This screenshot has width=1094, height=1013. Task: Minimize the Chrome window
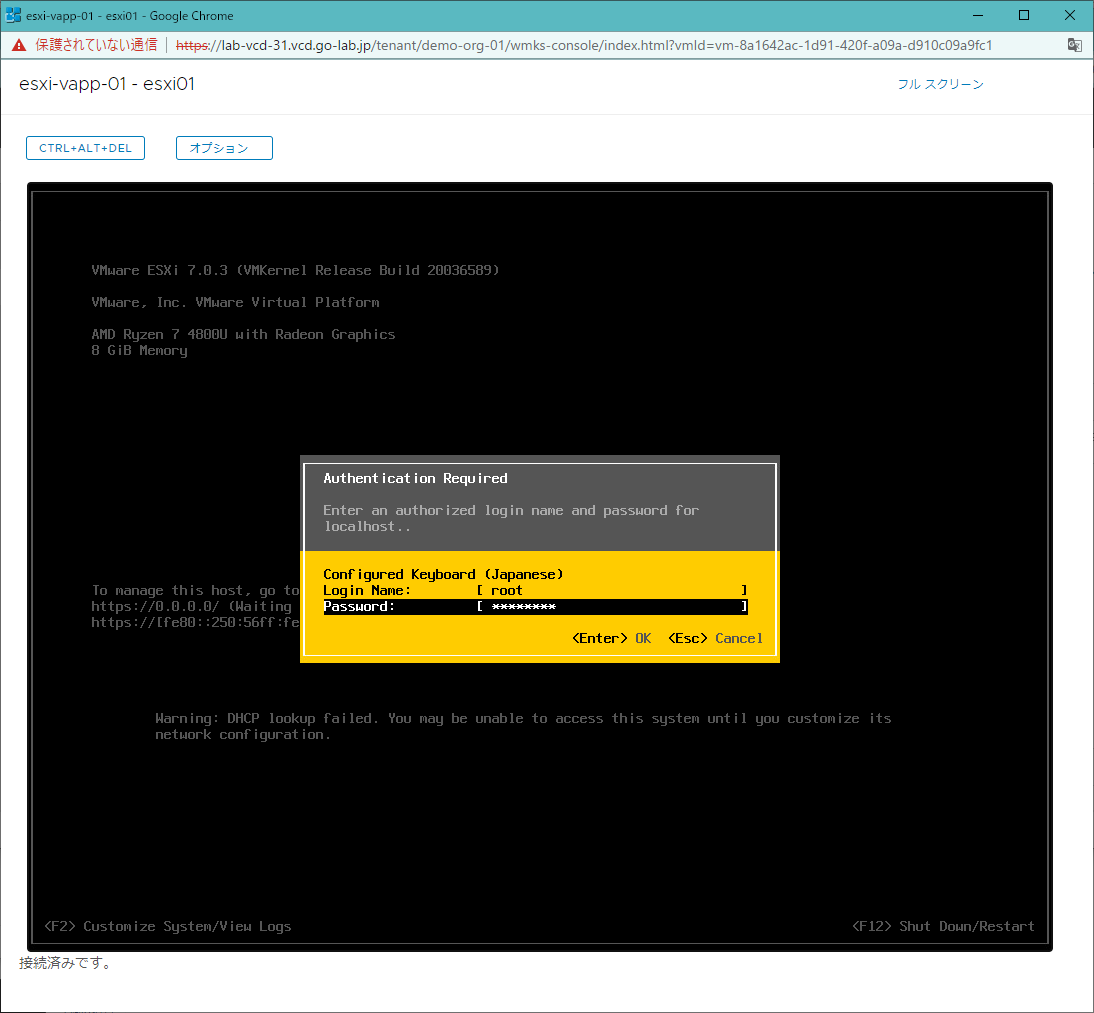click(977, 15)
